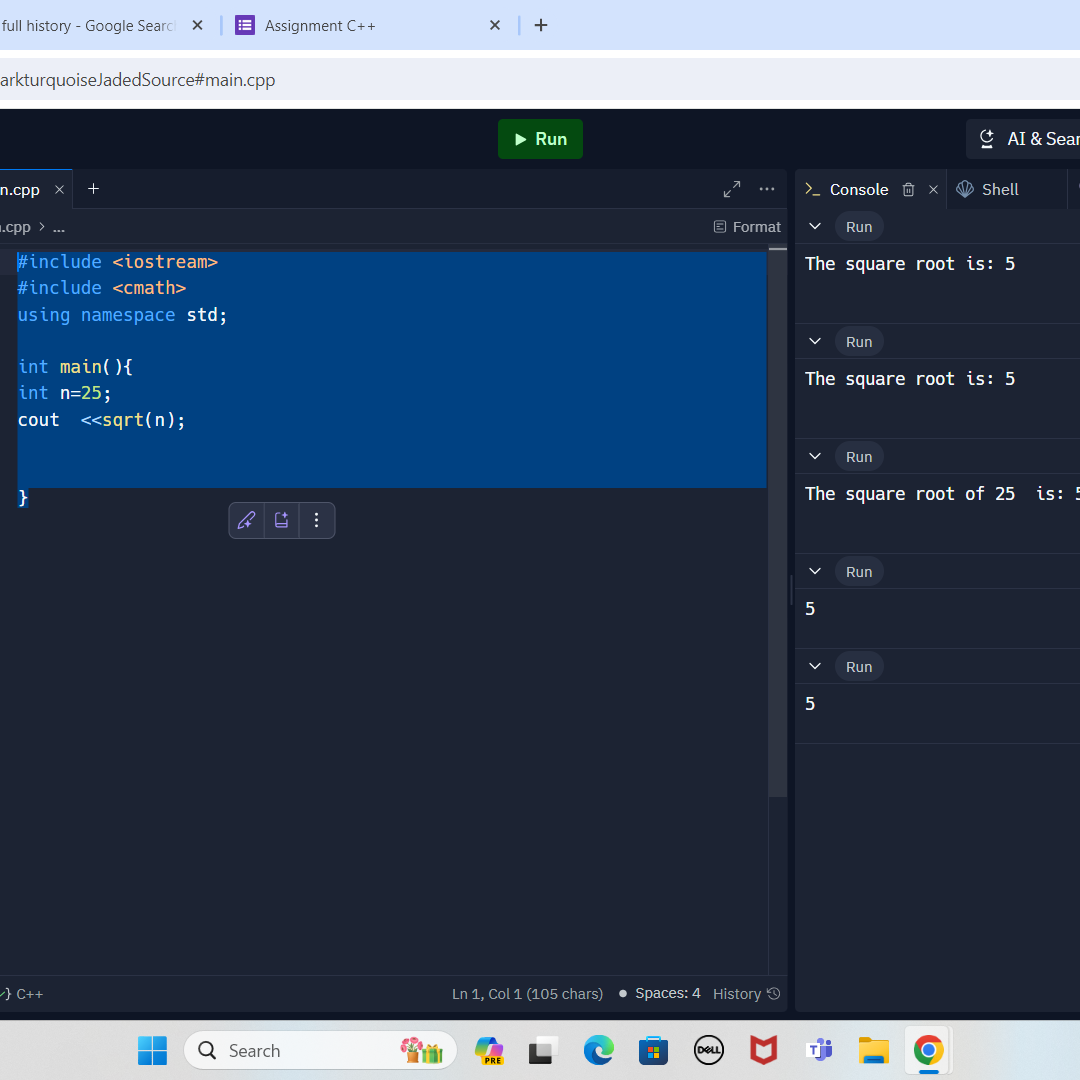Switch to Assignment C++ browser tab
Viewport: 1080px width, 1080px height.
[x=320, y=26]
